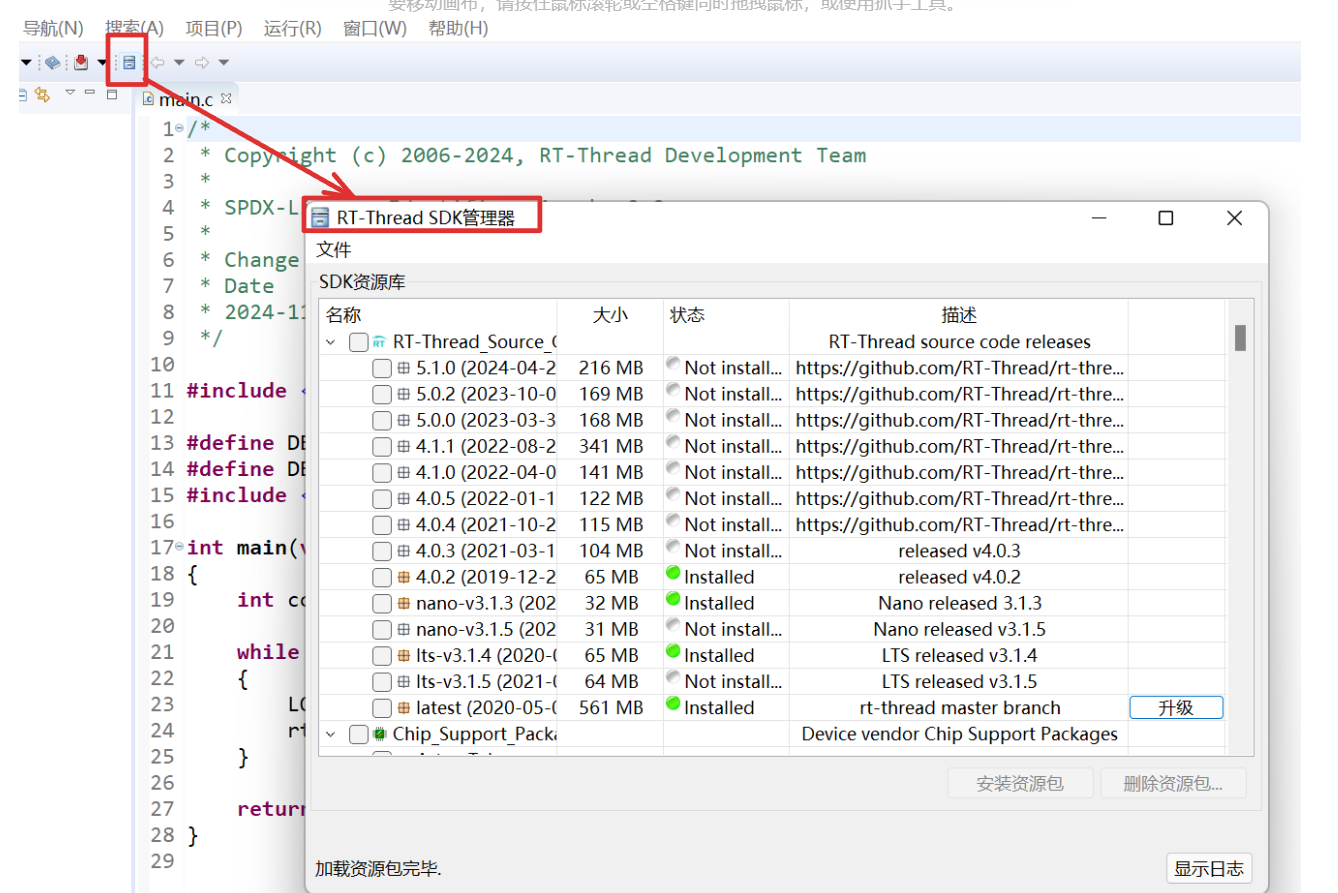This screenshot has width=1338, height=893.
Task: Check the lts-v3.1.5 checkbox
Action: point(382,681)
